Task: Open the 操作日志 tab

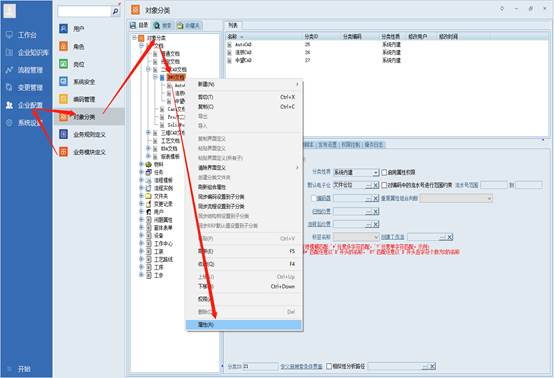Action: coord(374,144)
